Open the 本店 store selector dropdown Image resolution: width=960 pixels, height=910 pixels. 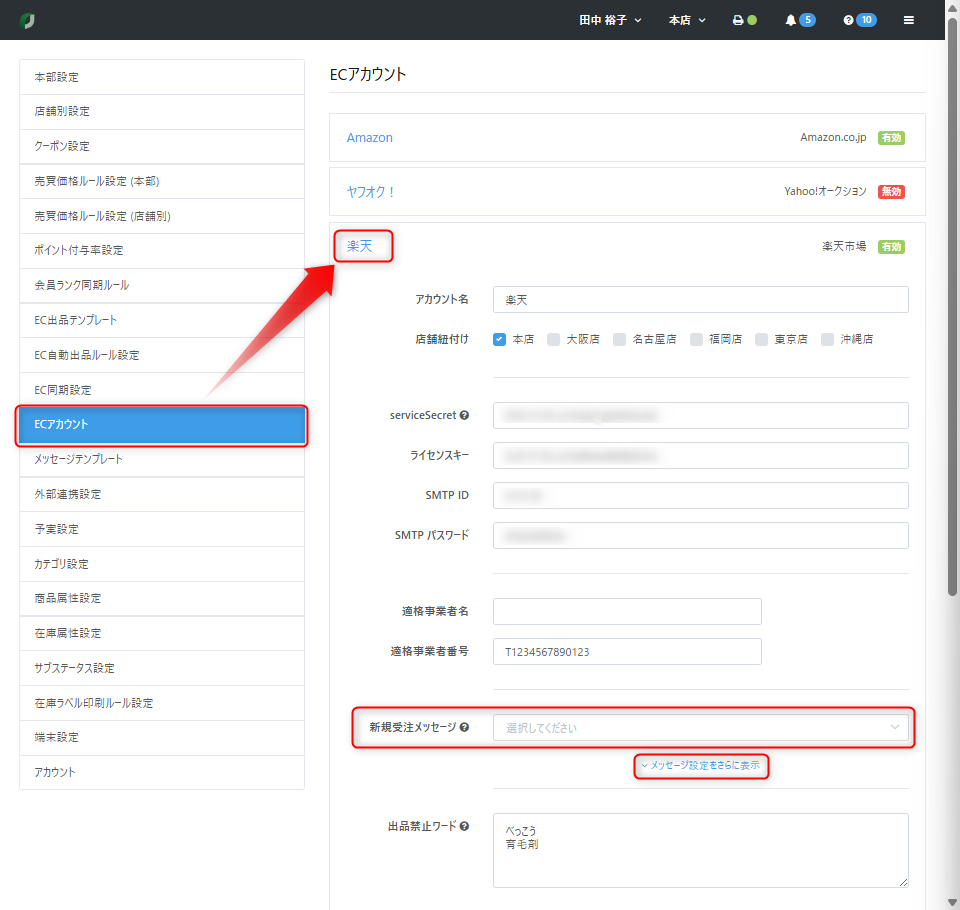pyautogui.click(x=687, y=20)
